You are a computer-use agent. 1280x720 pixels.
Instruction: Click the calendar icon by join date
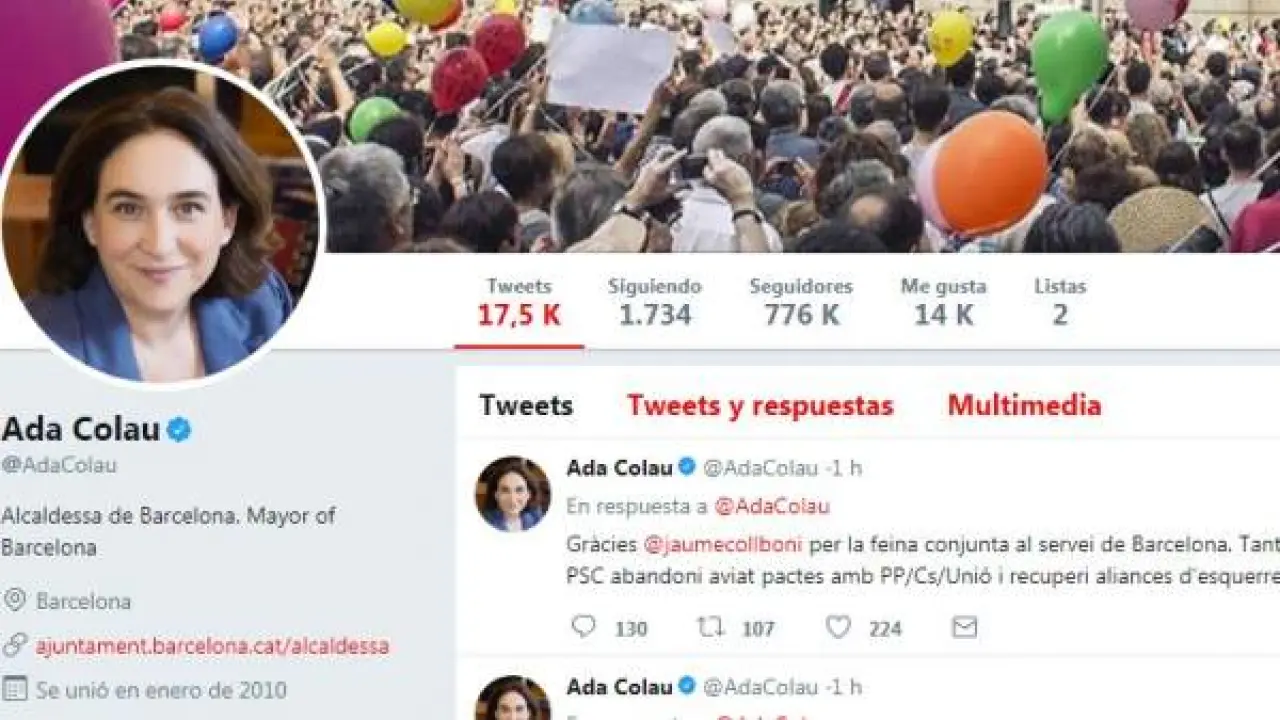tap(14, 689)
